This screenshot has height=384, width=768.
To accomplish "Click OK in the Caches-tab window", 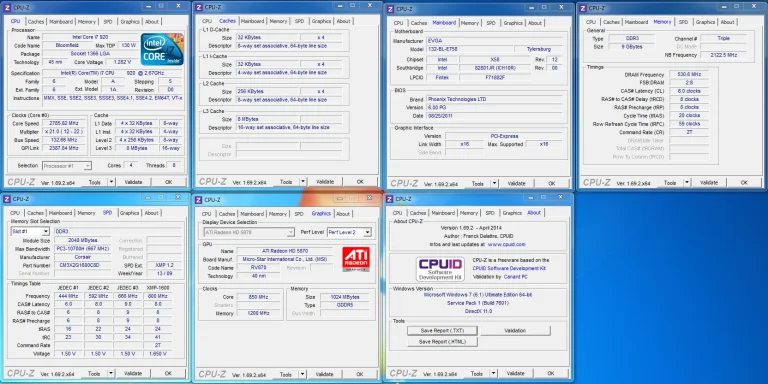I will tap(360, 182).
